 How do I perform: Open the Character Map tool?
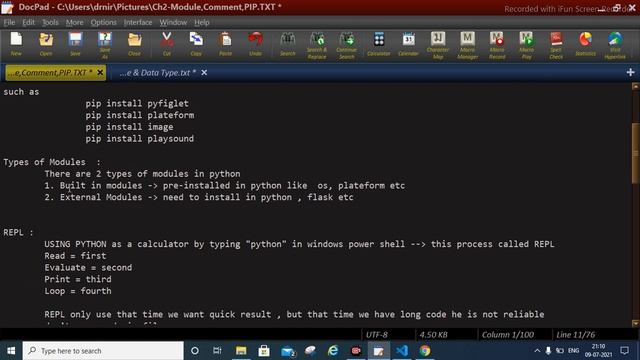(438, 45)
